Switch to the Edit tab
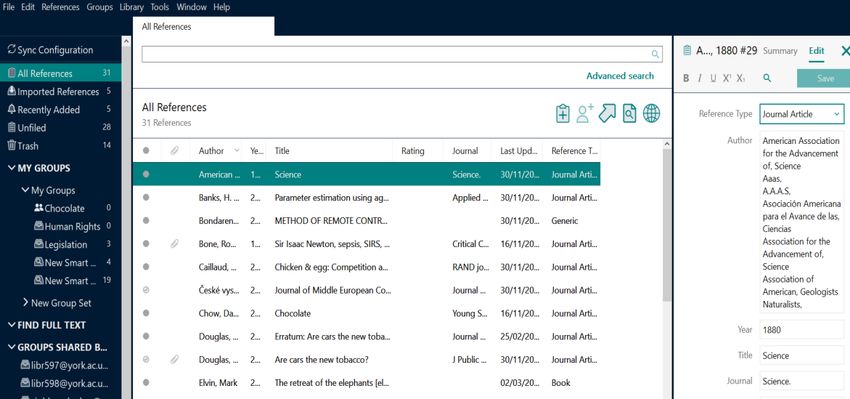This screenshot has width=850, height=399. (x=816, y=51)
